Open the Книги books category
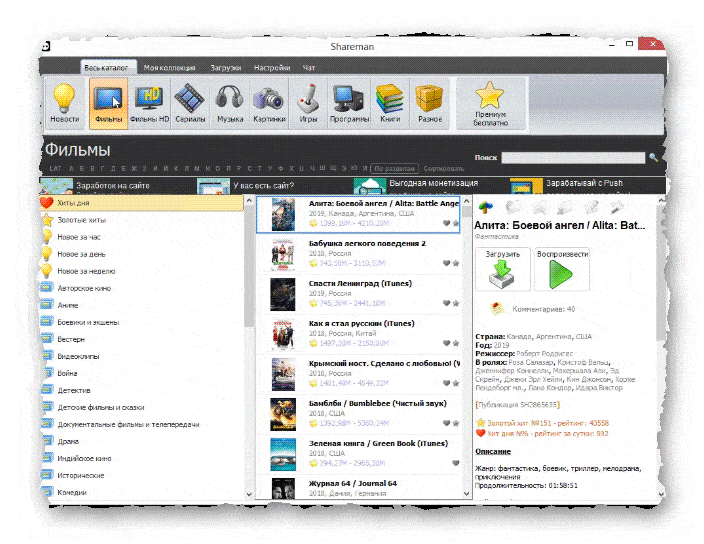This screenshot has width=704, height=544. pos(390,103)
